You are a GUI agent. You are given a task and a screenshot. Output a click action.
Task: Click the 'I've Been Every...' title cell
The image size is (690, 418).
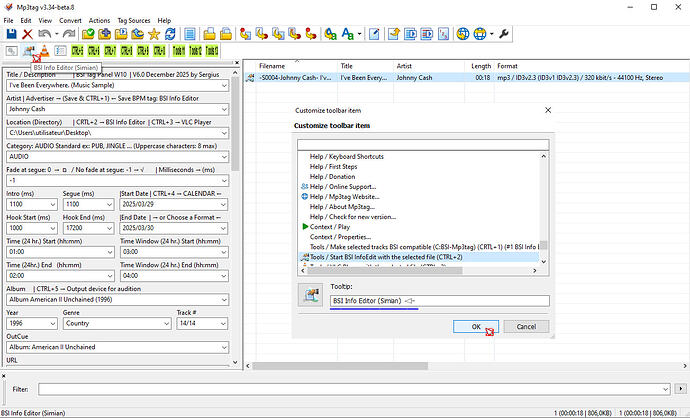click(364, 78)
